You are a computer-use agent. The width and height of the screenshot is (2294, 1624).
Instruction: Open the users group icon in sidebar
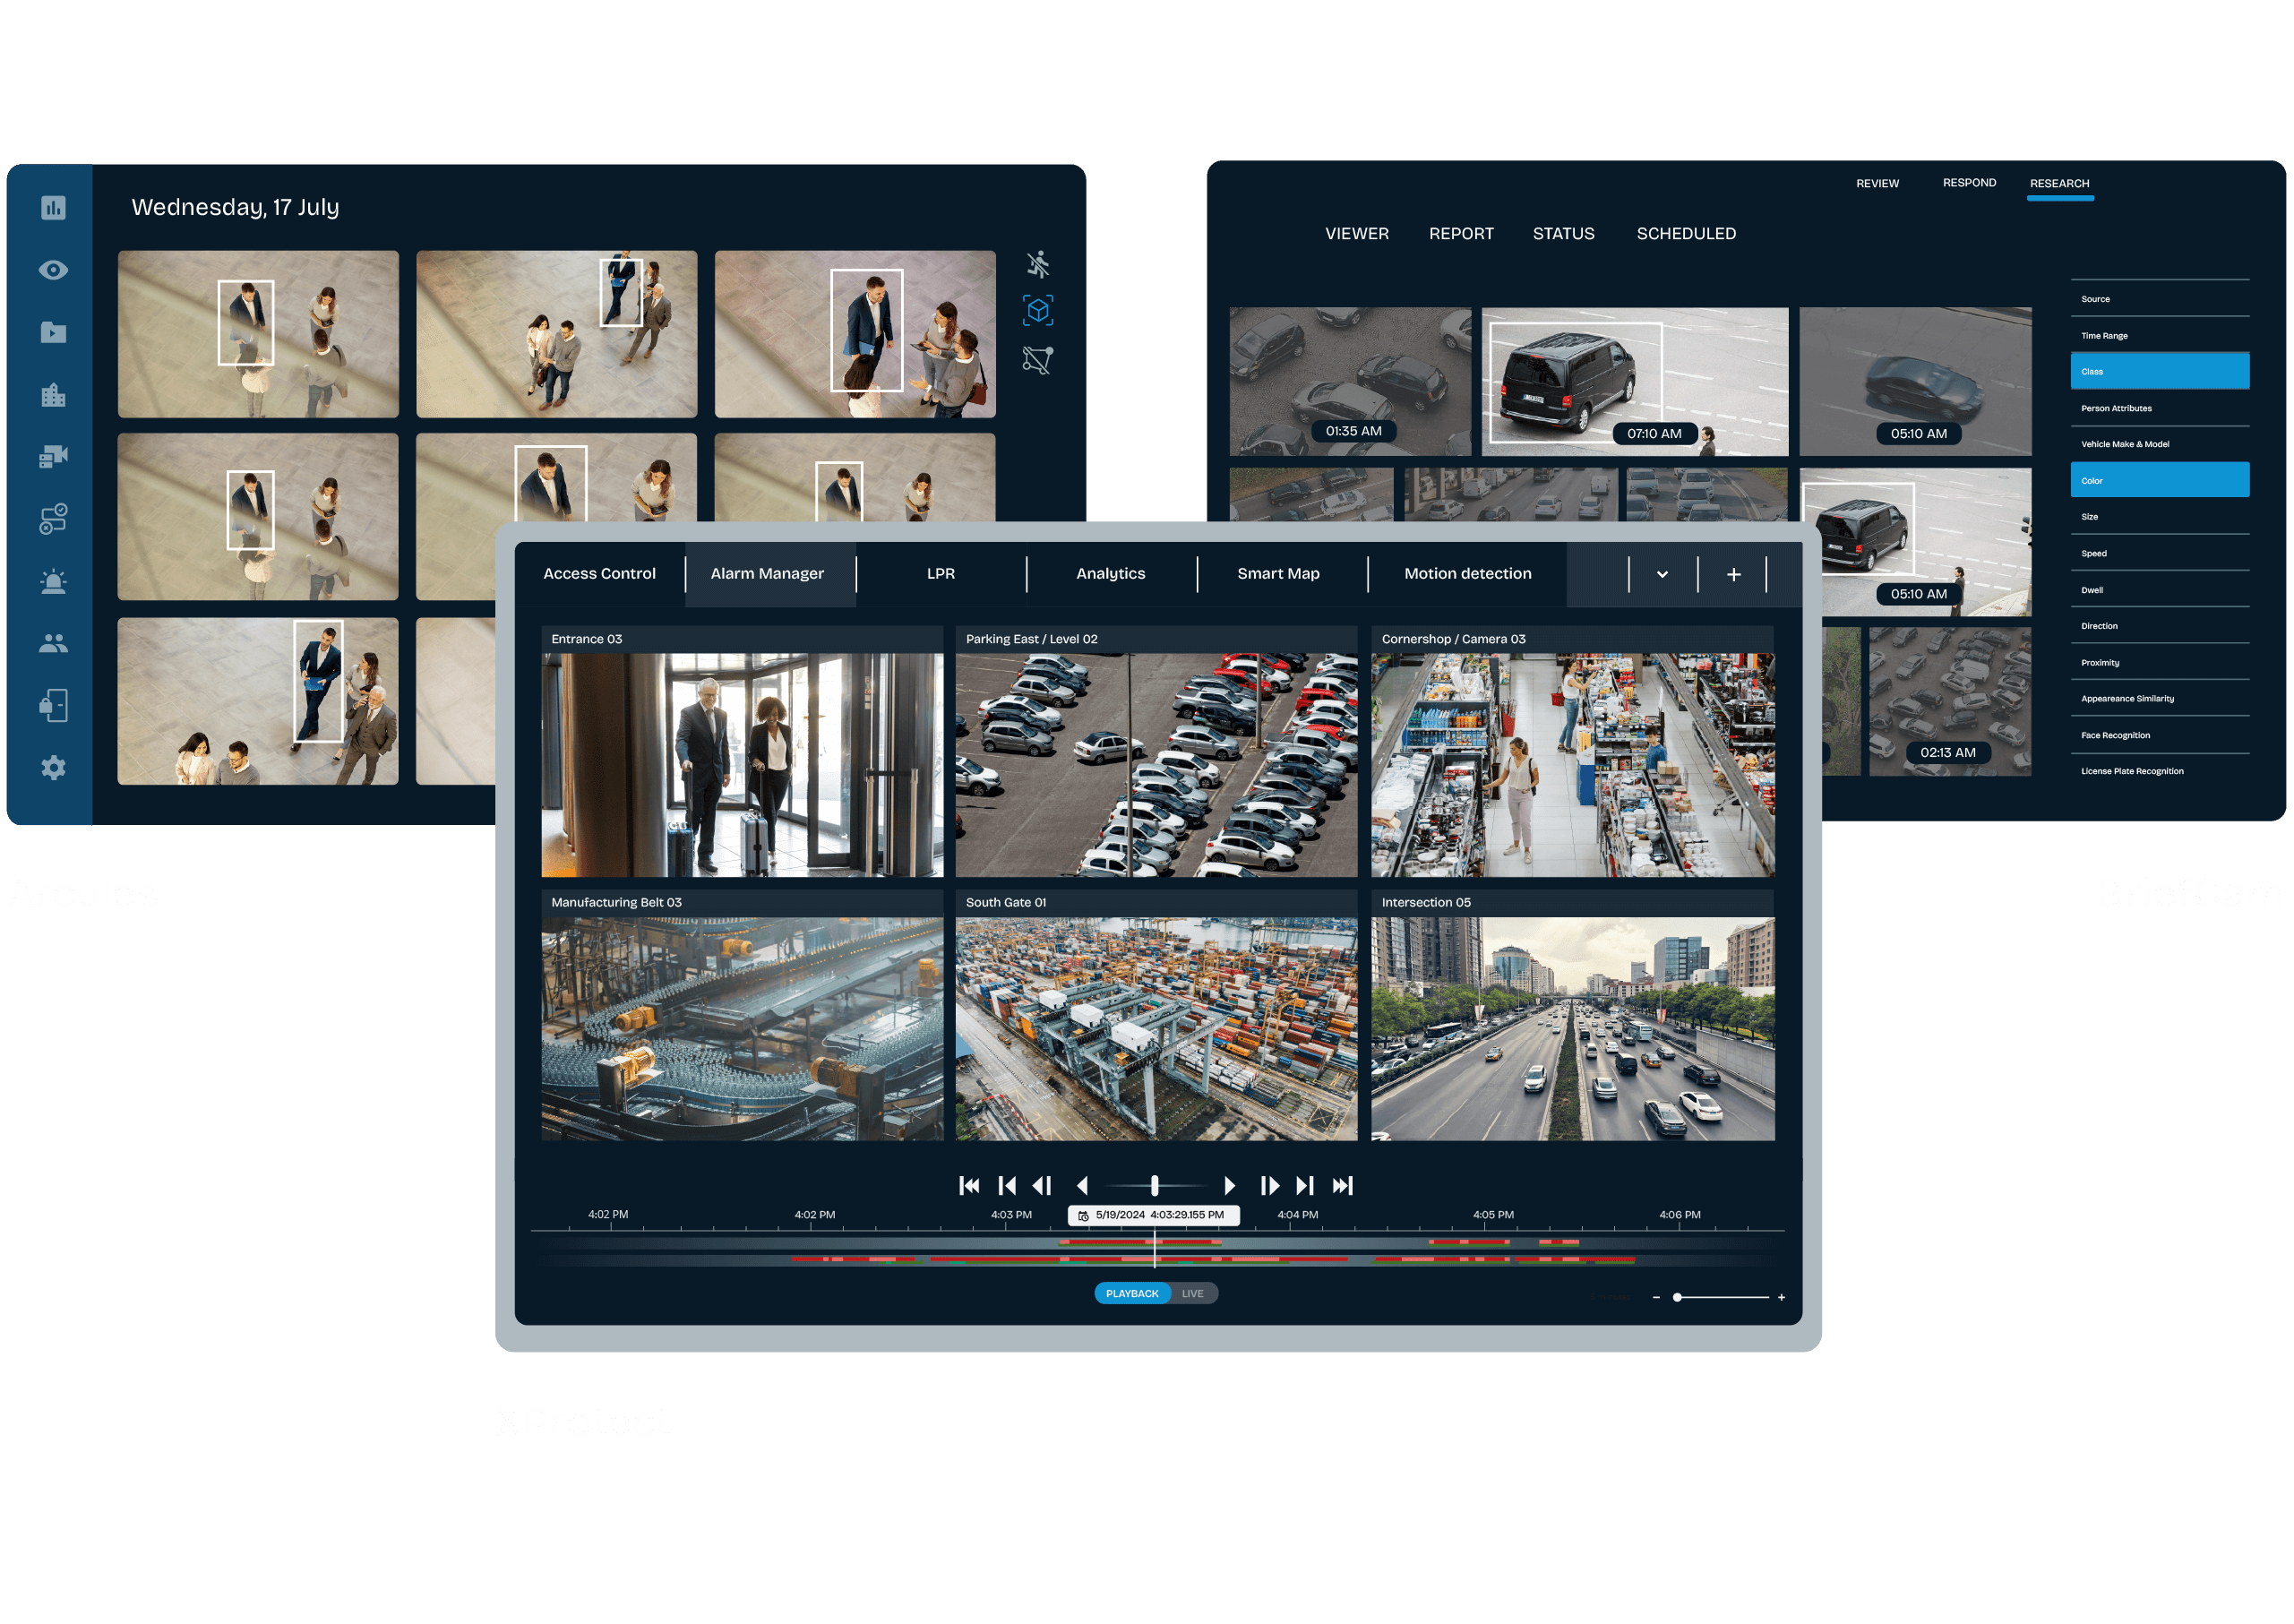point(53,644)
